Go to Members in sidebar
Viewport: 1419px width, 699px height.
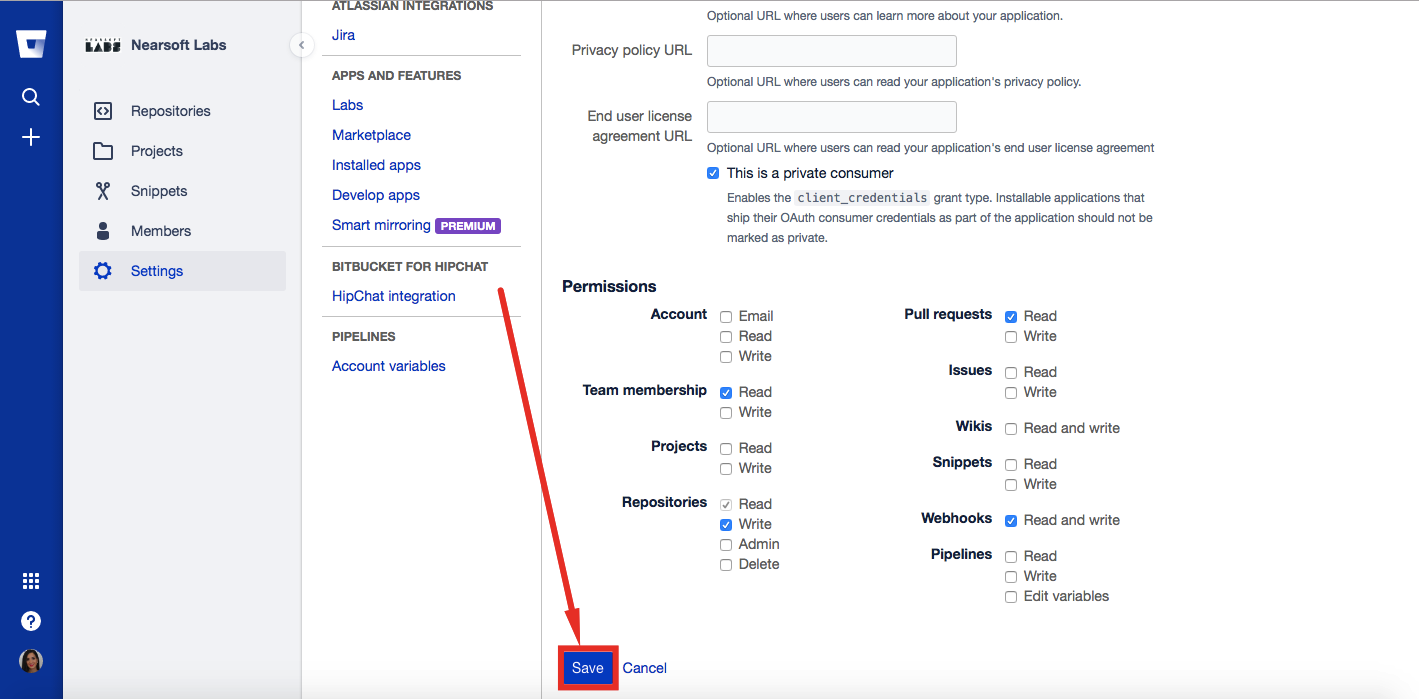pos(160,231)
